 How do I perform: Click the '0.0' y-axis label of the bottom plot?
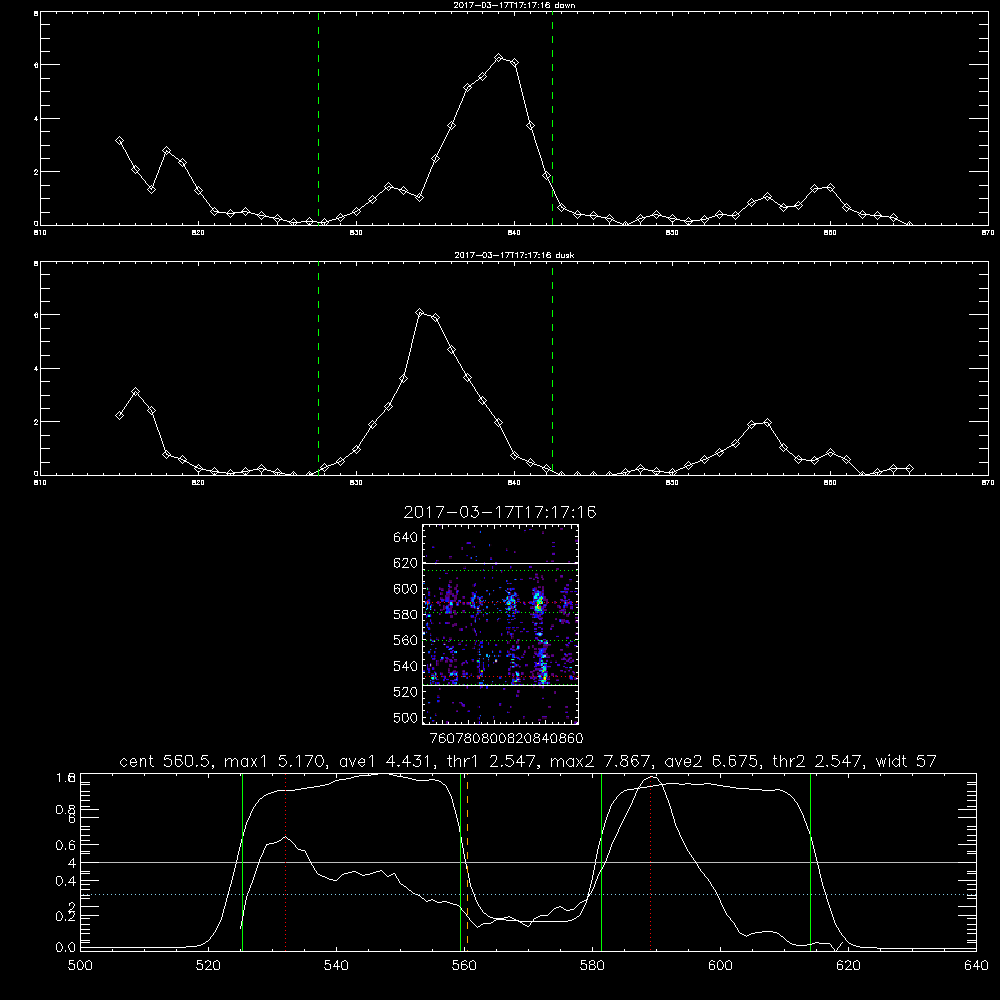coord(65,947)
